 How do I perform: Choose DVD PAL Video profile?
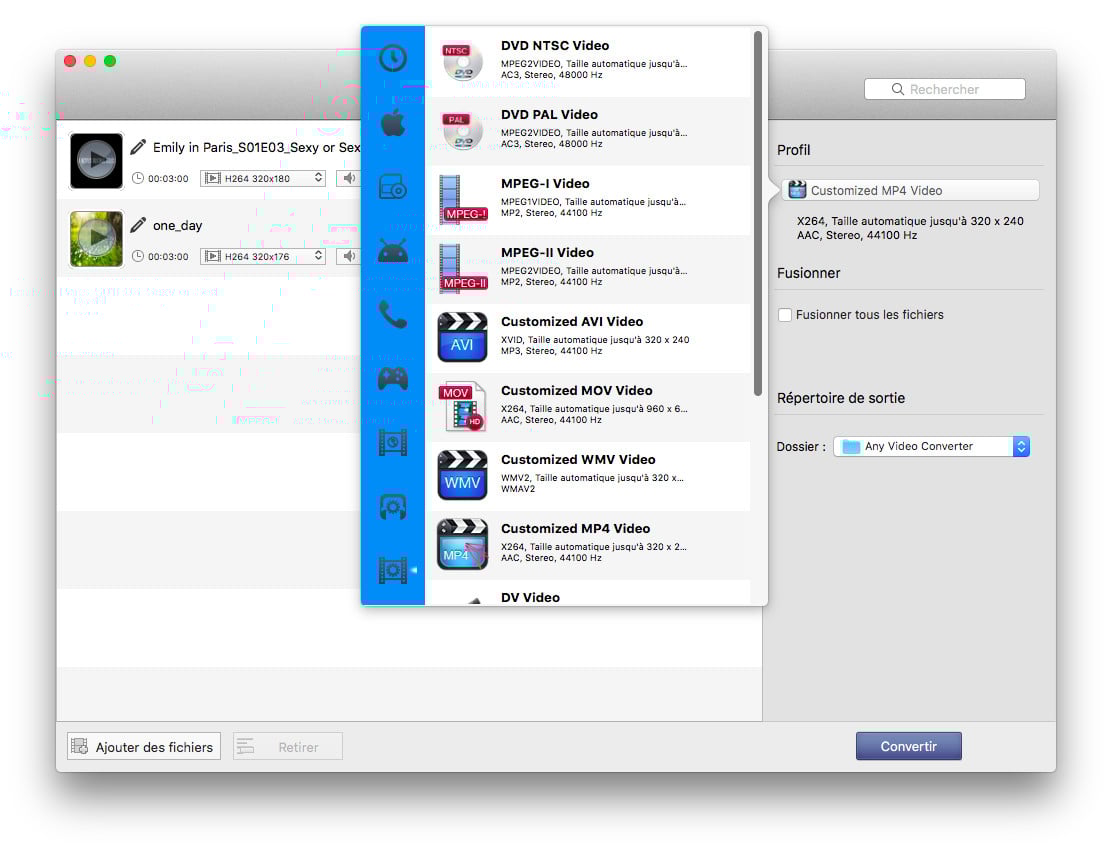(x=587, y=131)
